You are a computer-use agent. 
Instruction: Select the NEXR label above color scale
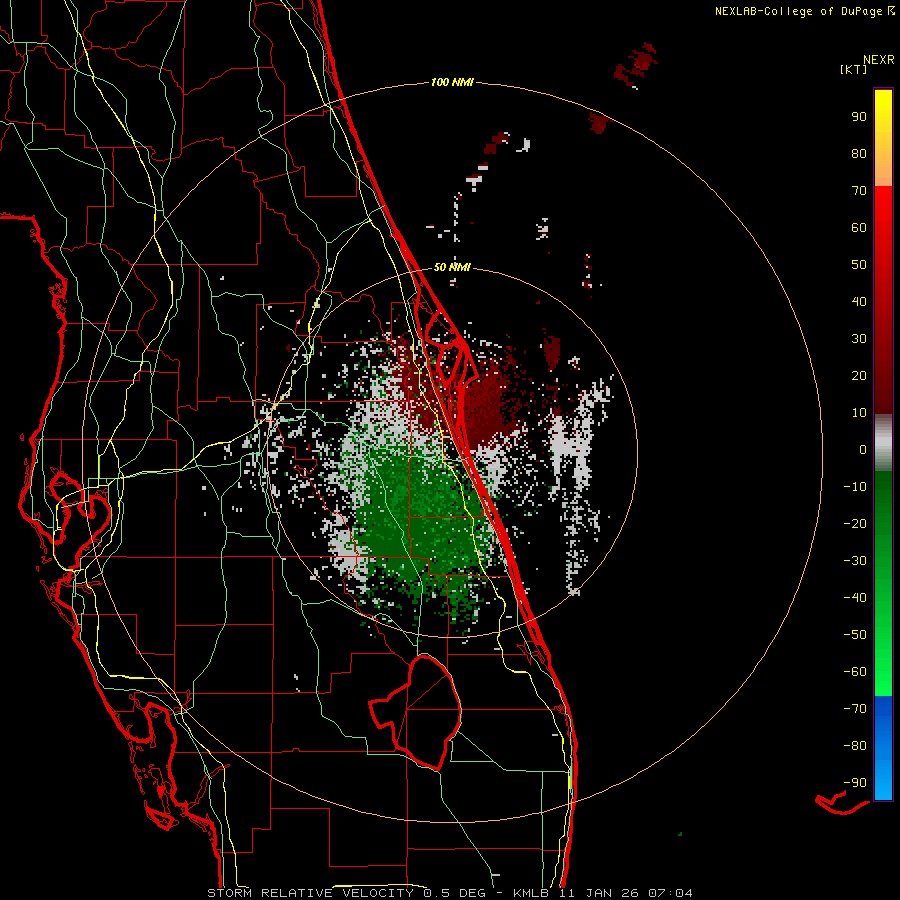[878, 60]
